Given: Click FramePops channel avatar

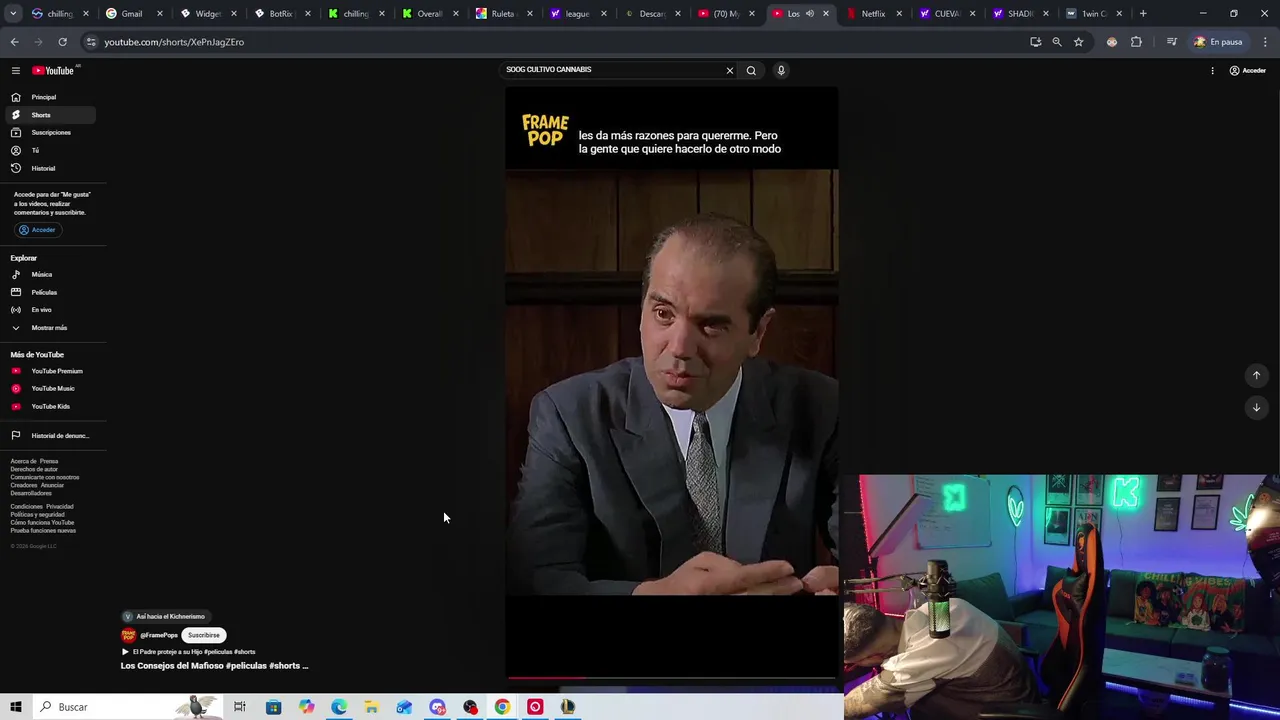Looking at the screenshot, I should point(128,635).
